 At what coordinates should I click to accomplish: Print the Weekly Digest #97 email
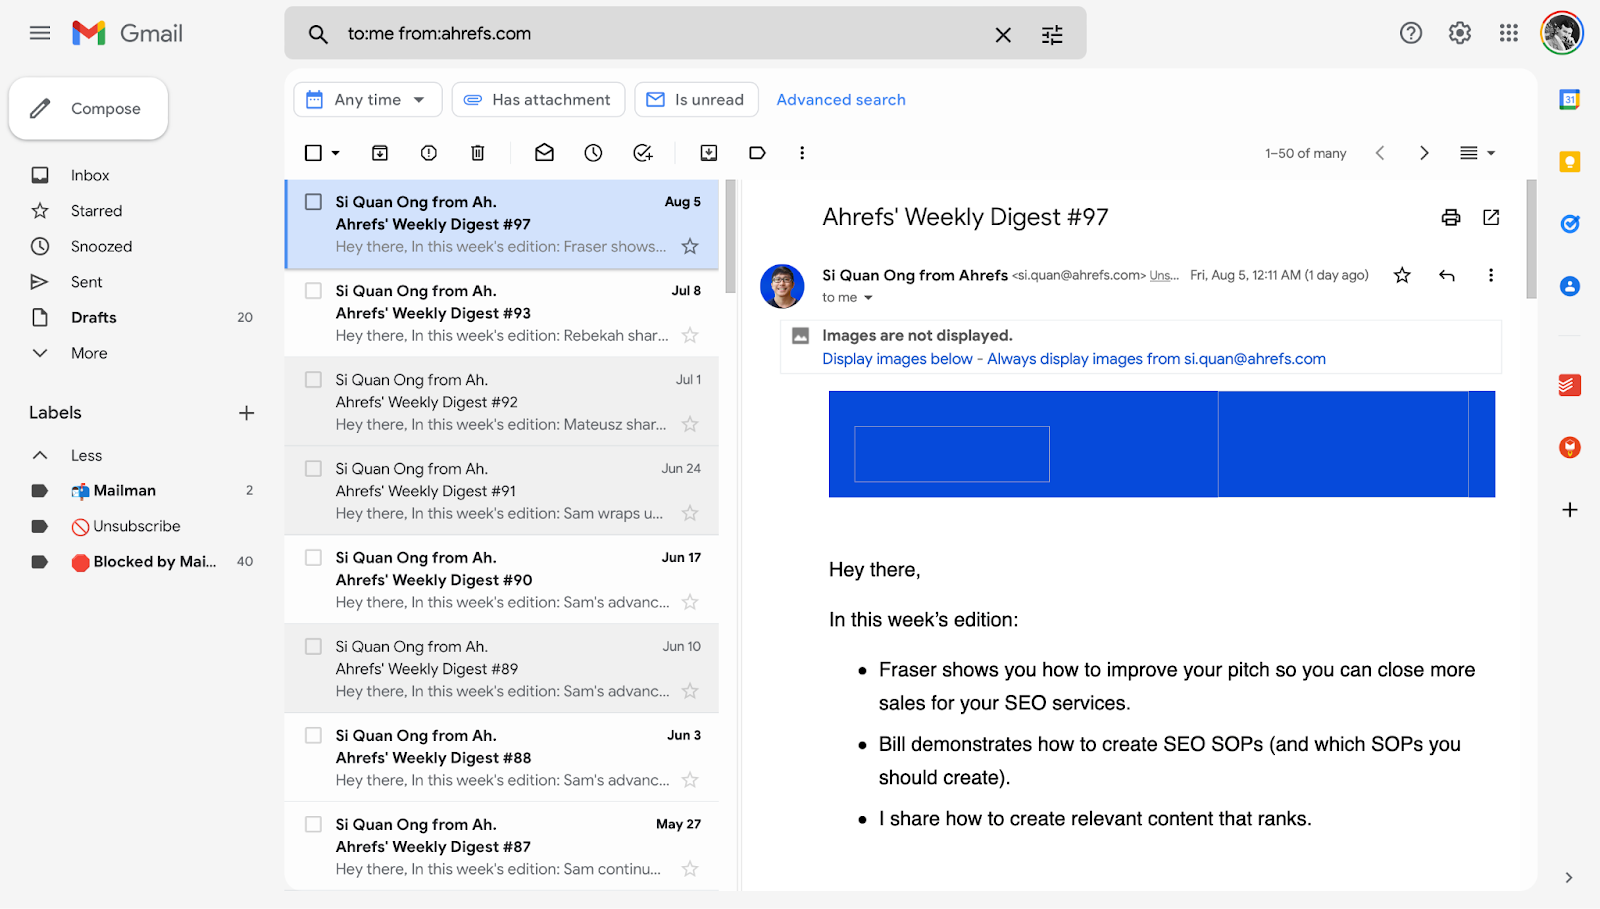[x=1451, y=218]
